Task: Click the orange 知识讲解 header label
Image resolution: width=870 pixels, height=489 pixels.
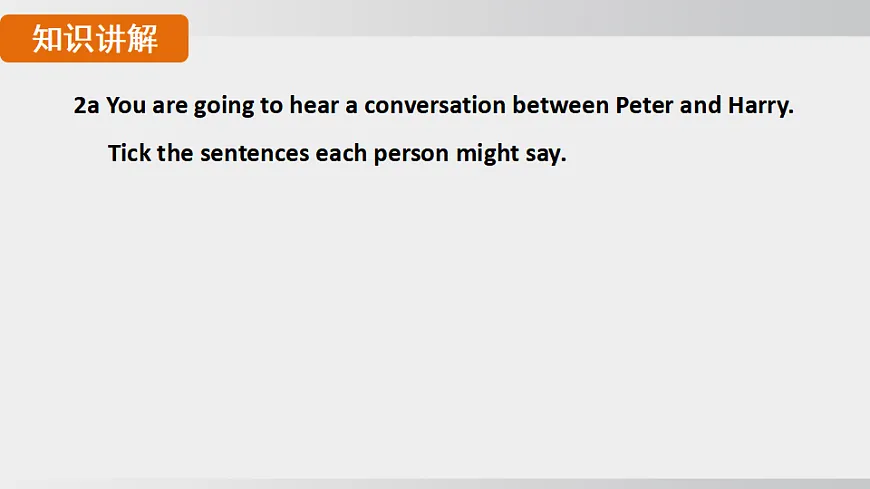Action: click(94, 39)
